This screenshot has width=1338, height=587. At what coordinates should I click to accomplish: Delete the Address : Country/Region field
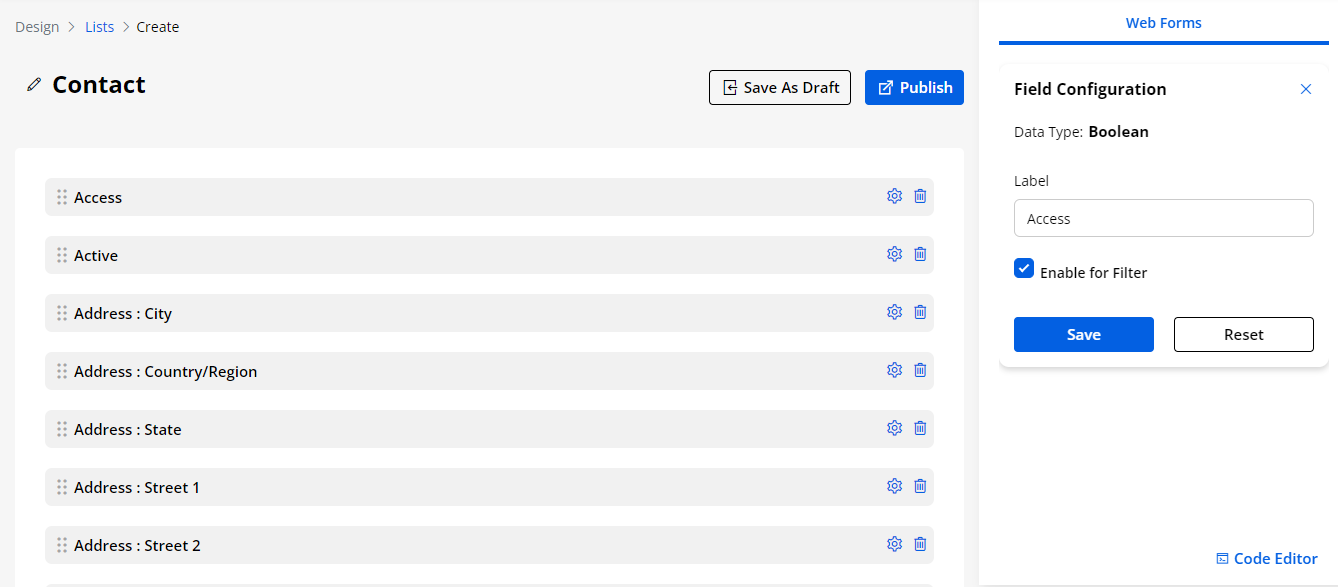(x=920, y=370)
